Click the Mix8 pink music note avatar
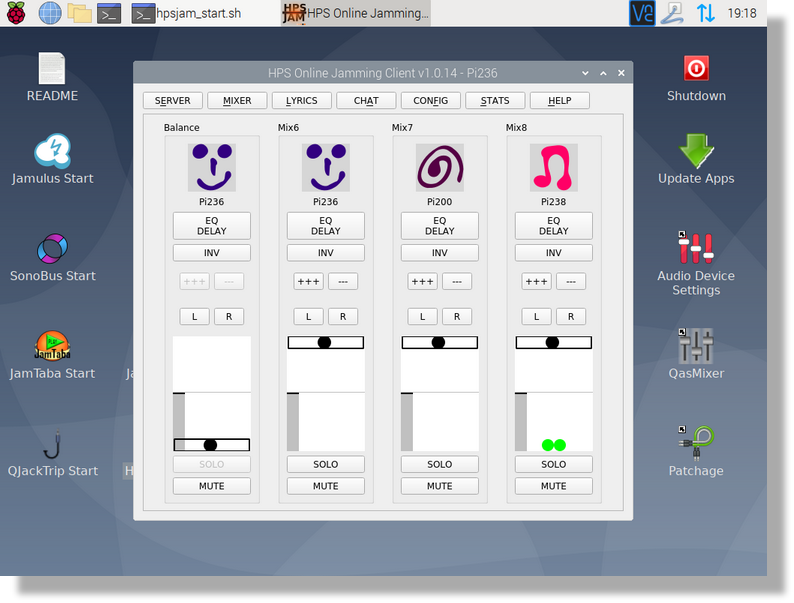The height and width of the screenshot is (603, 794). coord(553,167)
